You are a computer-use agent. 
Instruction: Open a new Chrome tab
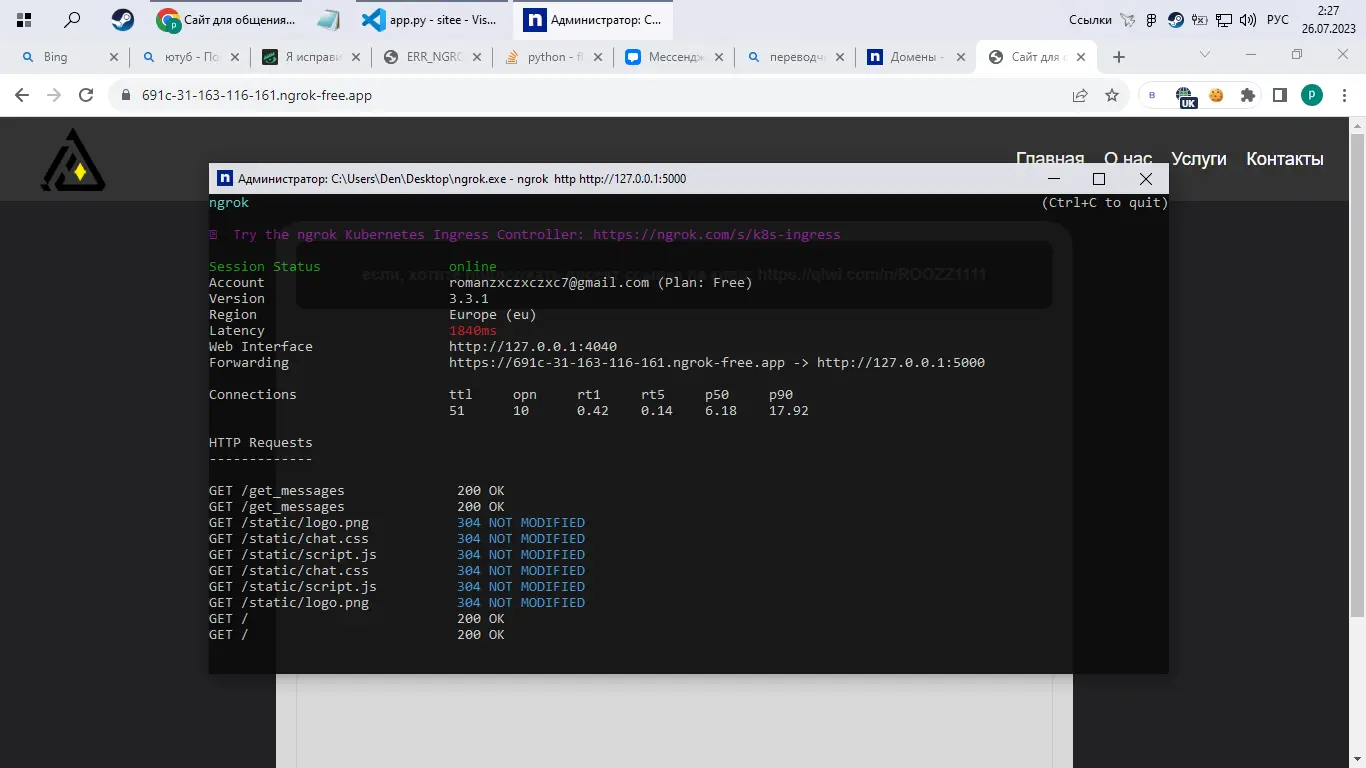click(x=1119, y=57)
